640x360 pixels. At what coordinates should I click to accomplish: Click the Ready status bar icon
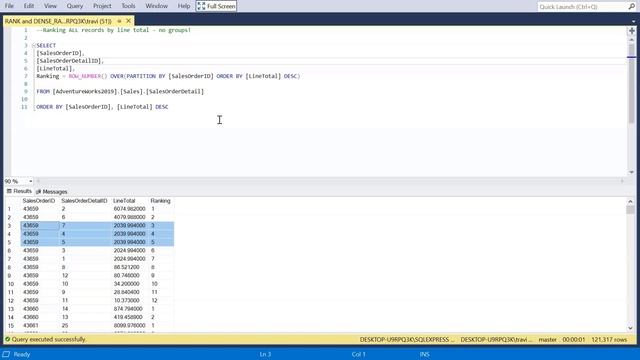pyautogui.click(x=6, y=354)
